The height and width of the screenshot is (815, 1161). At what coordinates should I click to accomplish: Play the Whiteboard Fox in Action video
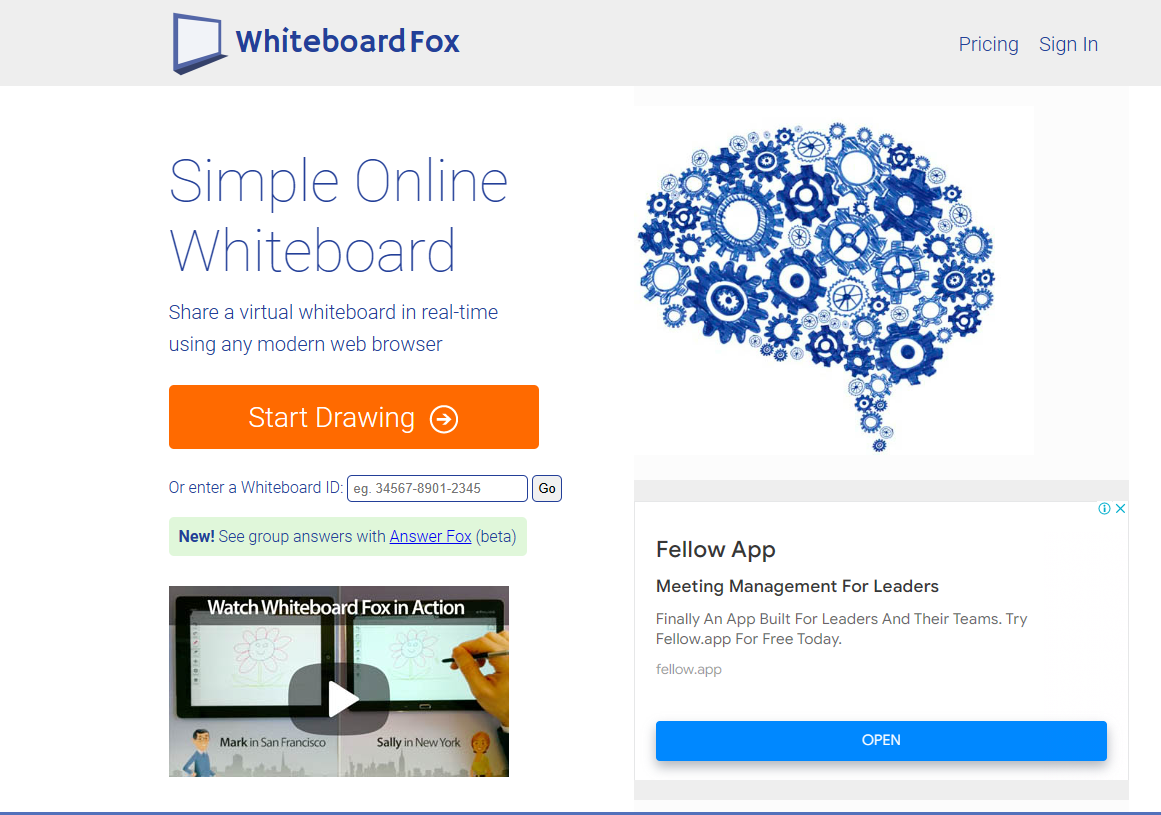pyautogui.click(x=339, y=698)
